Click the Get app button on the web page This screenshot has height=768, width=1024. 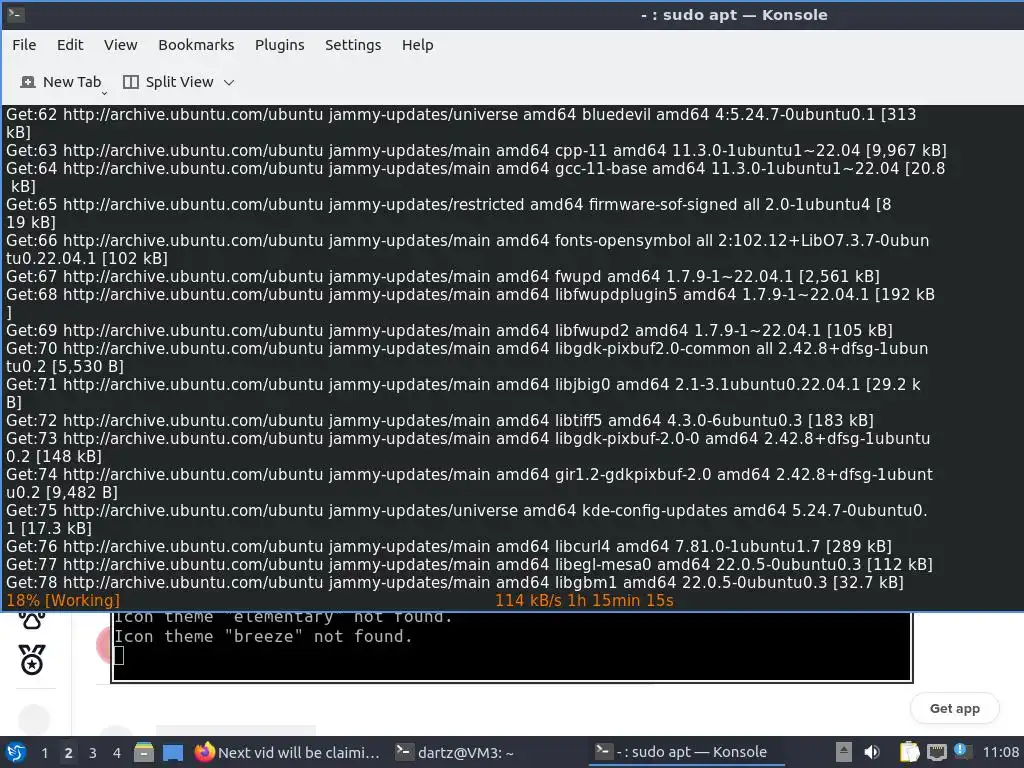coord(955,709)
